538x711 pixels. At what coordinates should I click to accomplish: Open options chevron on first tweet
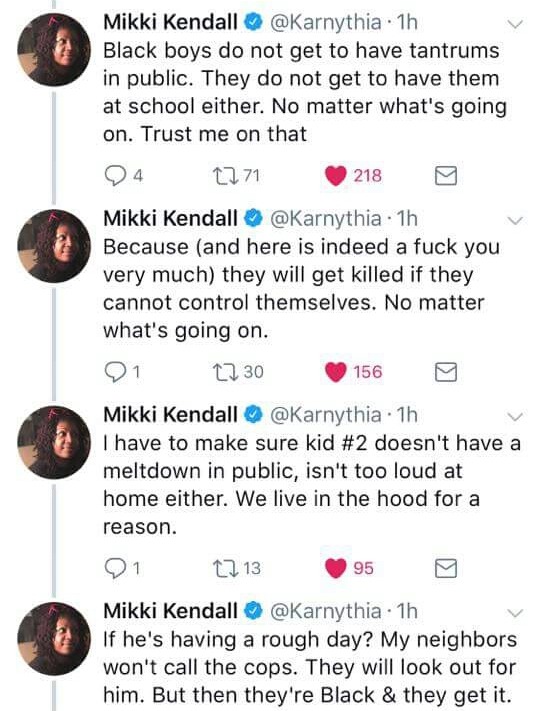tap(515, 24)
